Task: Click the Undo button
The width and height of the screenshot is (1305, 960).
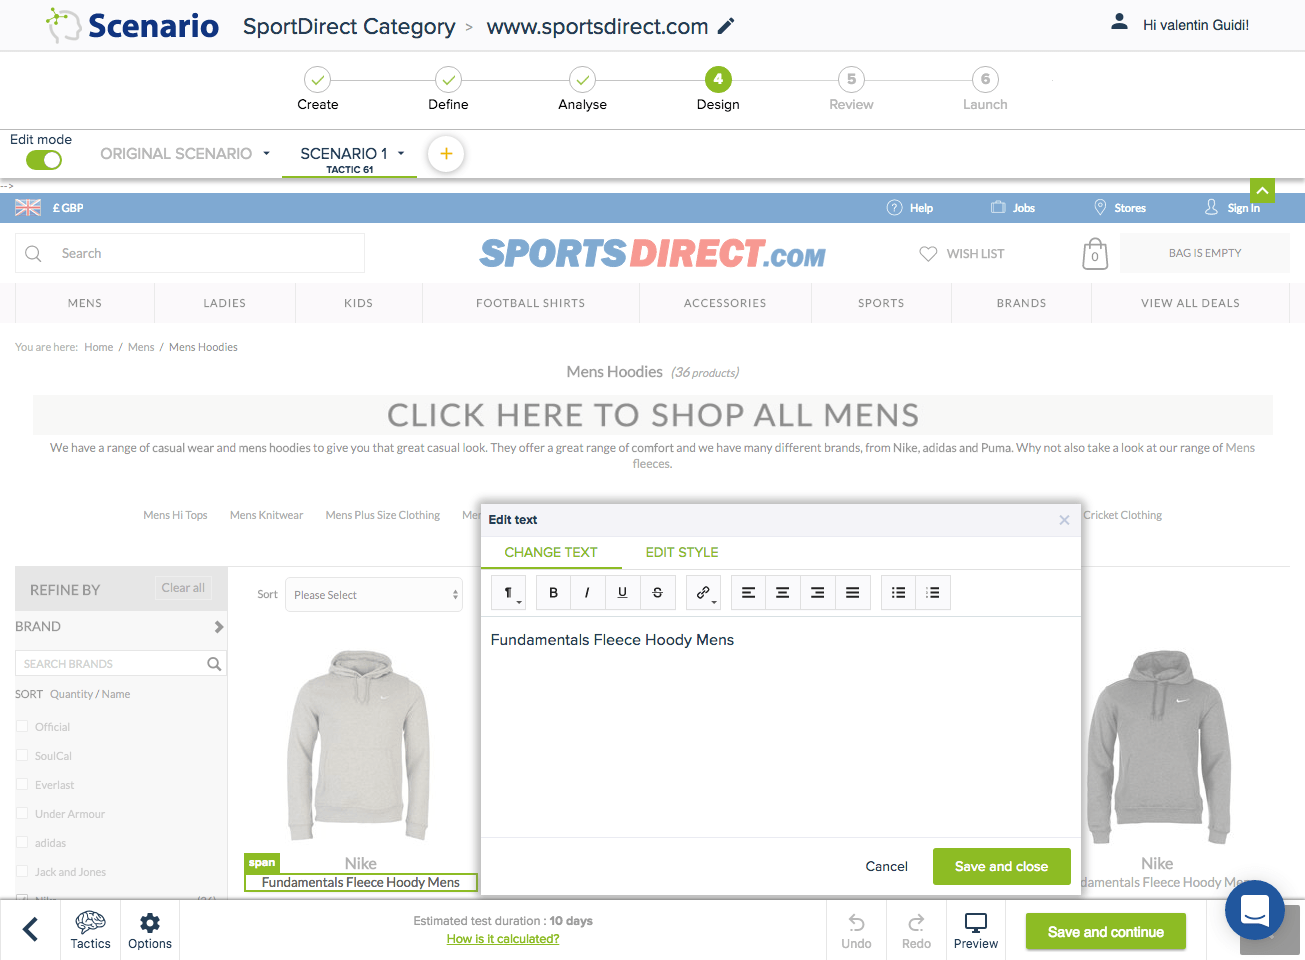Action: [856, 930]
